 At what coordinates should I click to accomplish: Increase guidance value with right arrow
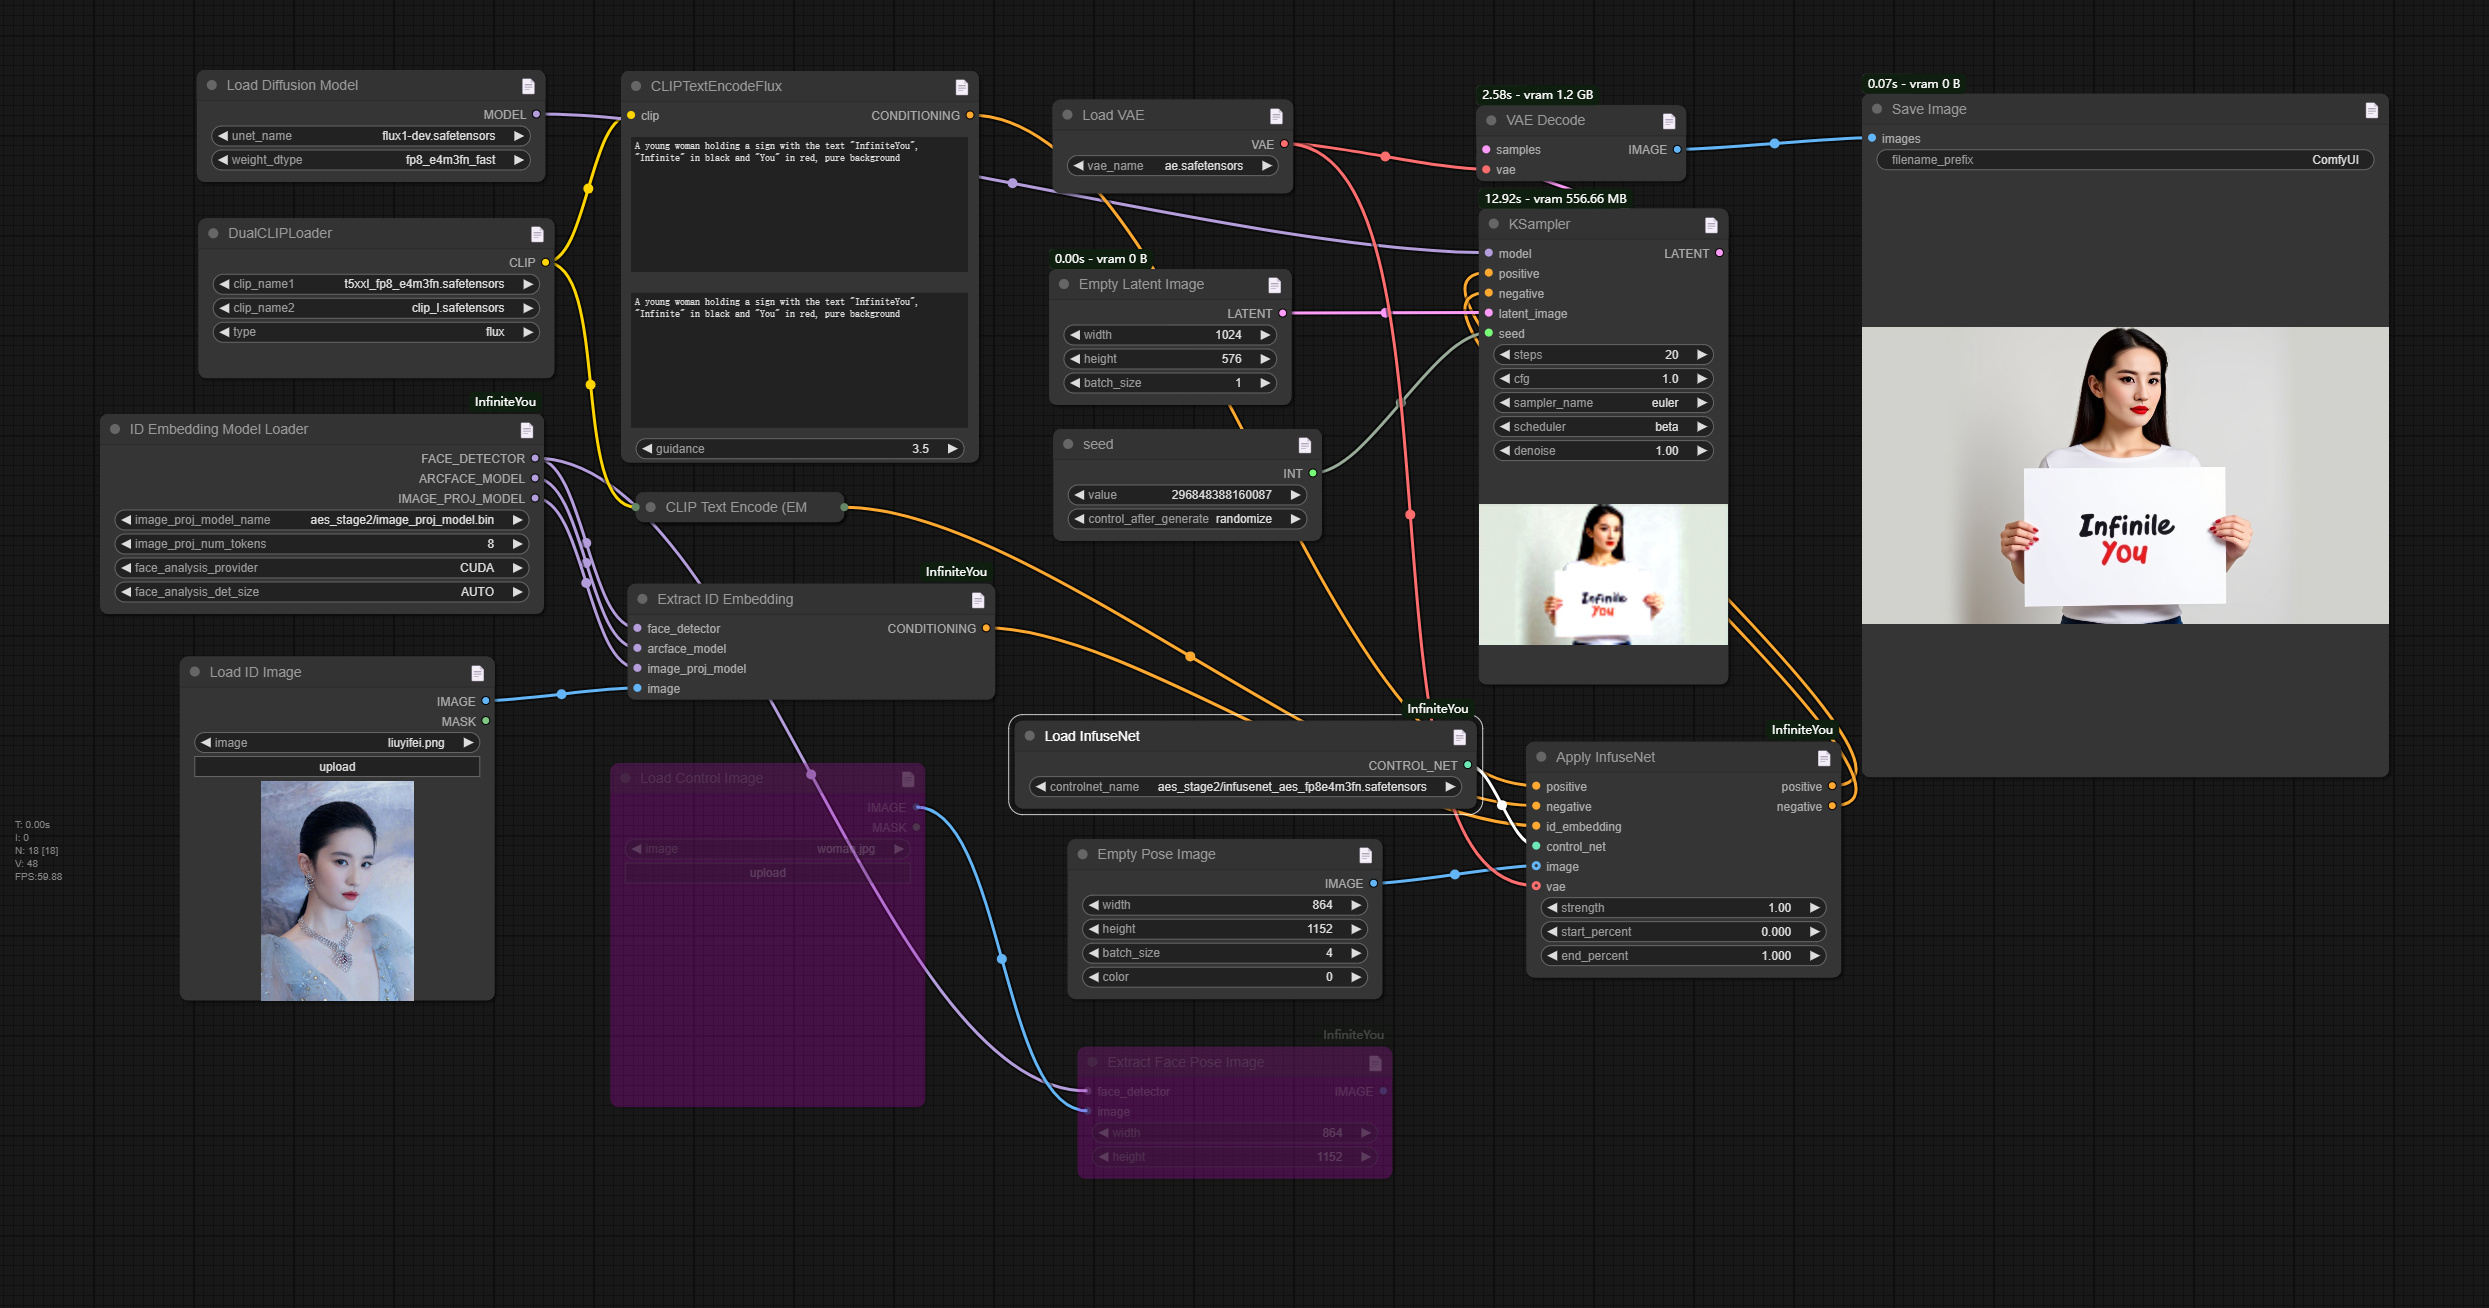coord(953,449)
